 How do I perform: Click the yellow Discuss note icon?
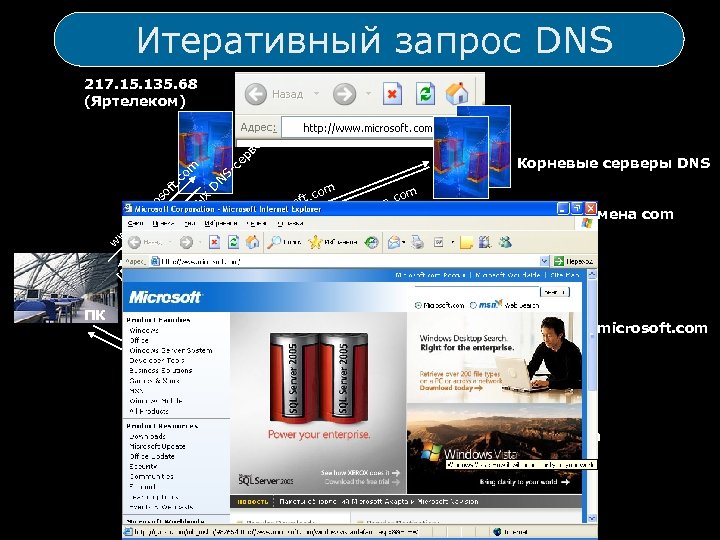click(467, 242)
